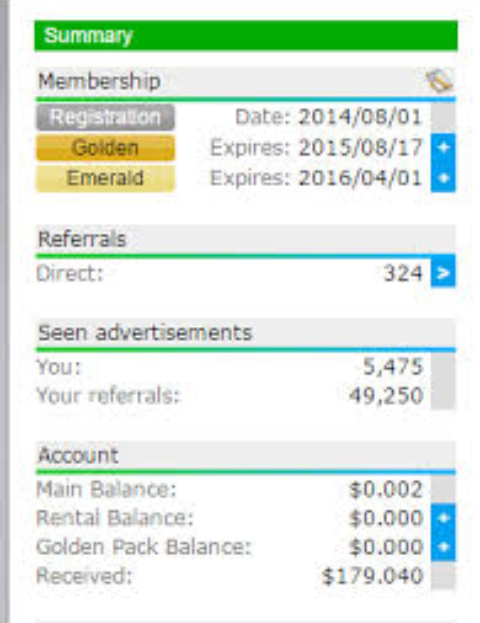The height and width of the screenshot is (623, 480).
Task: Click the Received amount $179.040
Action: [372, 576]
